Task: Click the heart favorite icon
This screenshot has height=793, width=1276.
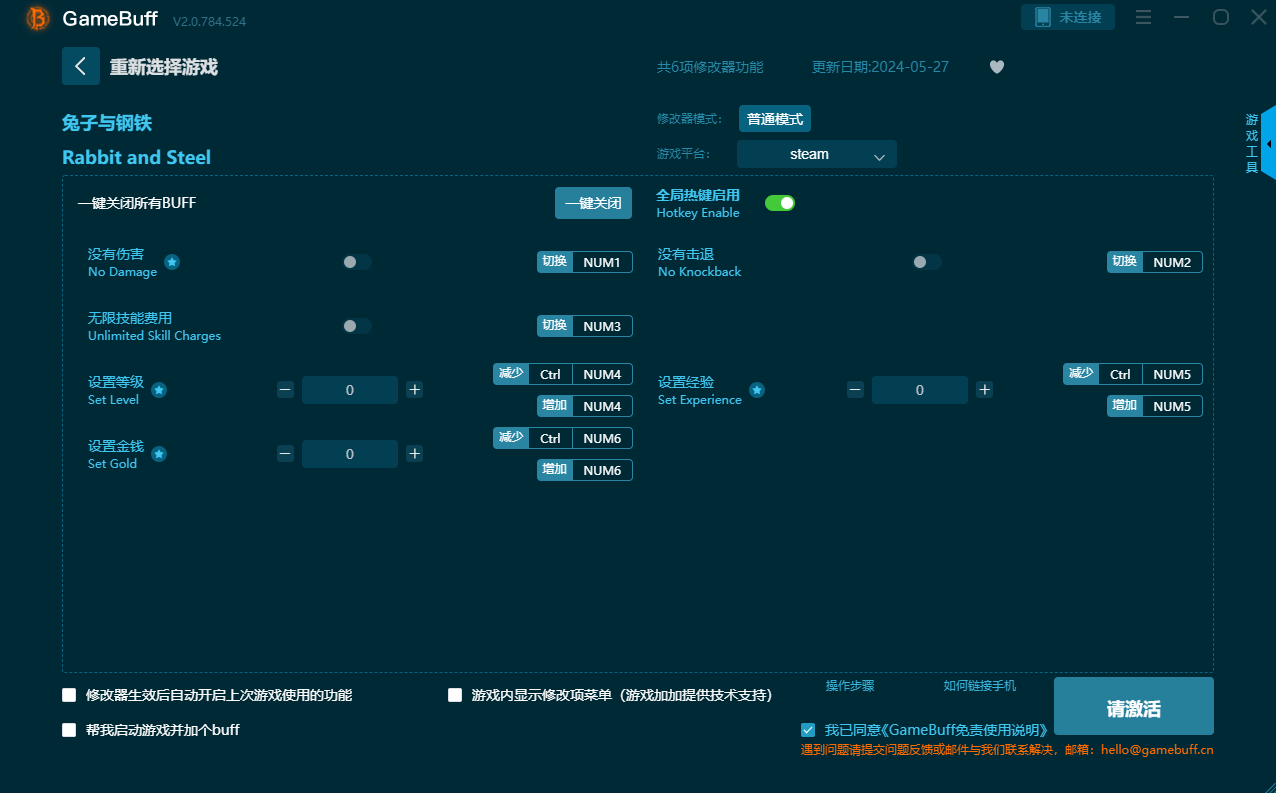Action: coord(996,67)
